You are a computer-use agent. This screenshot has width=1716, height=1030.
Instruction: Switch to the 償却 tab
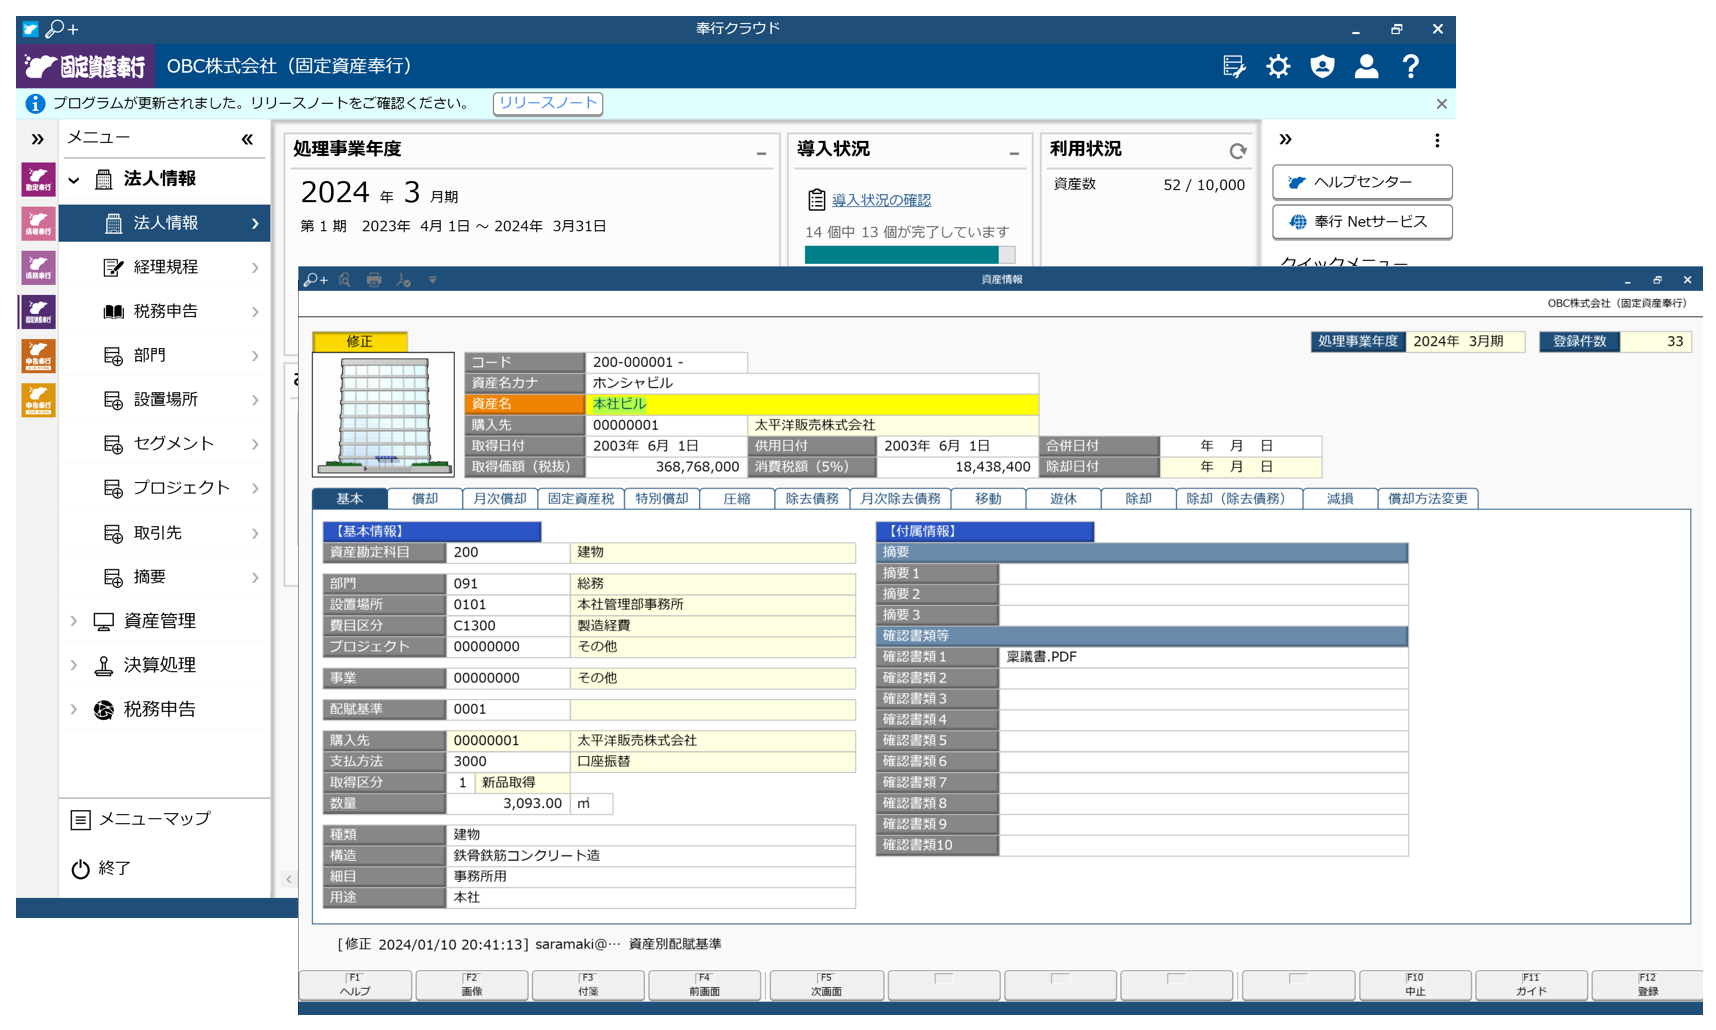coord(425,498)
